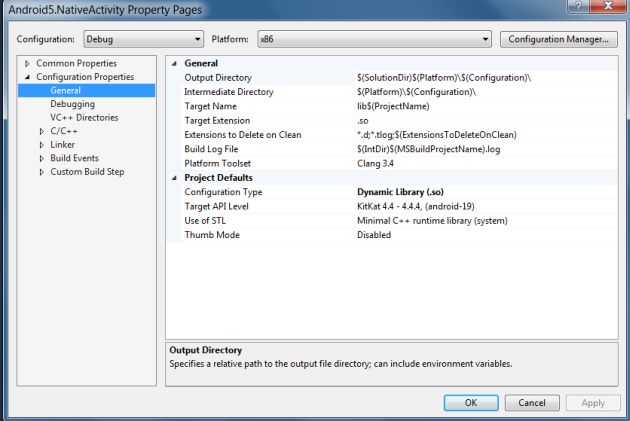This screenshot has height=421, width=630.
Task: Expand the Custom Build Step node
Action: point(41,172)
